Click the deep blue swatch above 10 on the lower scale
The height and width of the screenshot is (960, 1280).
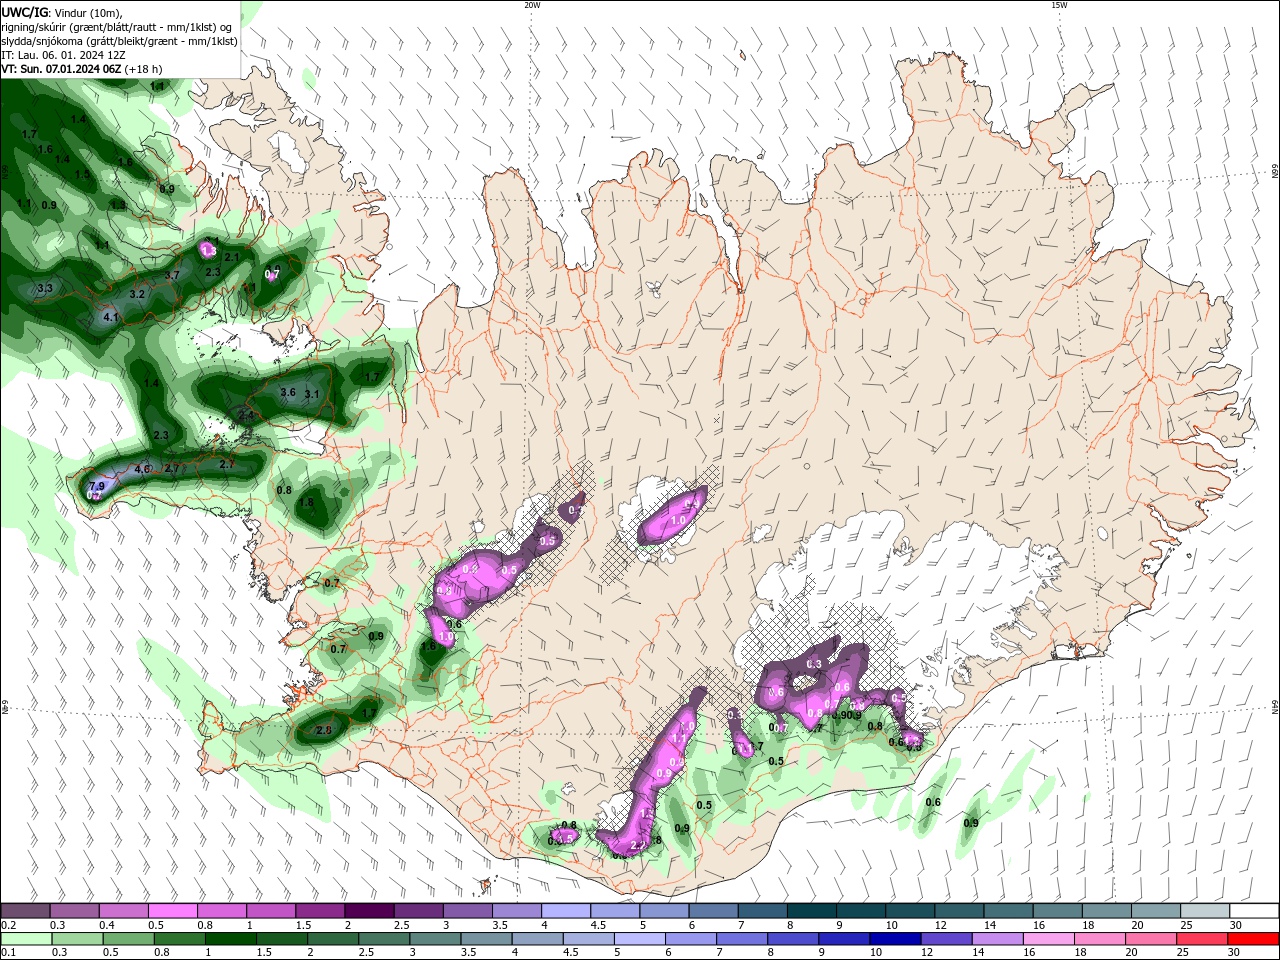point(893,939)
